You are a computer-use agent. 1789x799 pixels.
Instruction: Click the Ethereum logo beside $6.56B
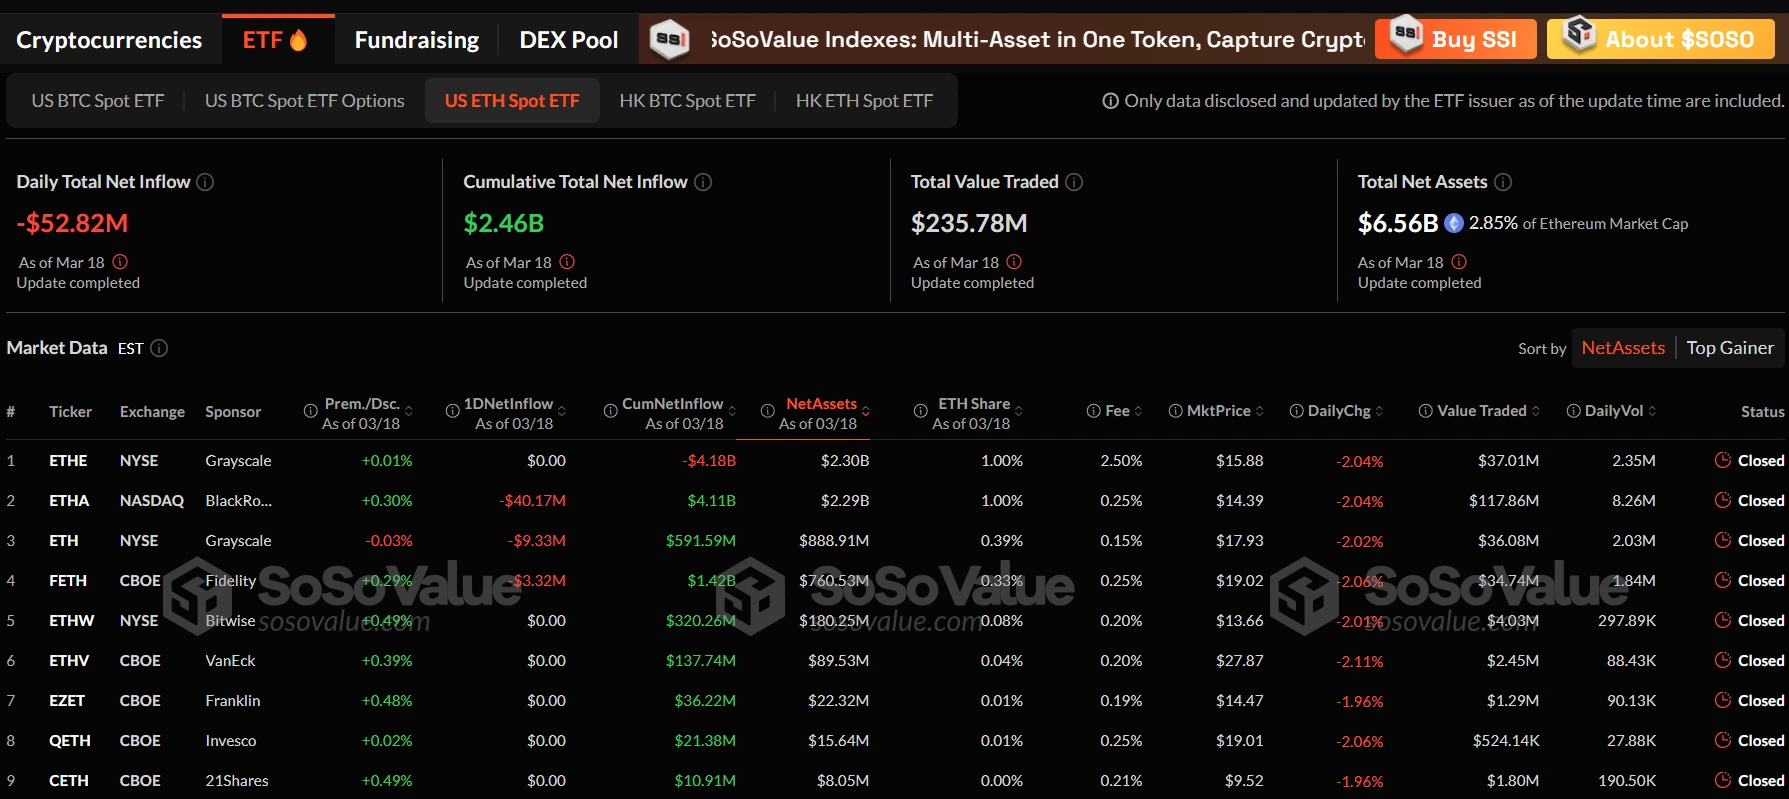coord(1454,223)
